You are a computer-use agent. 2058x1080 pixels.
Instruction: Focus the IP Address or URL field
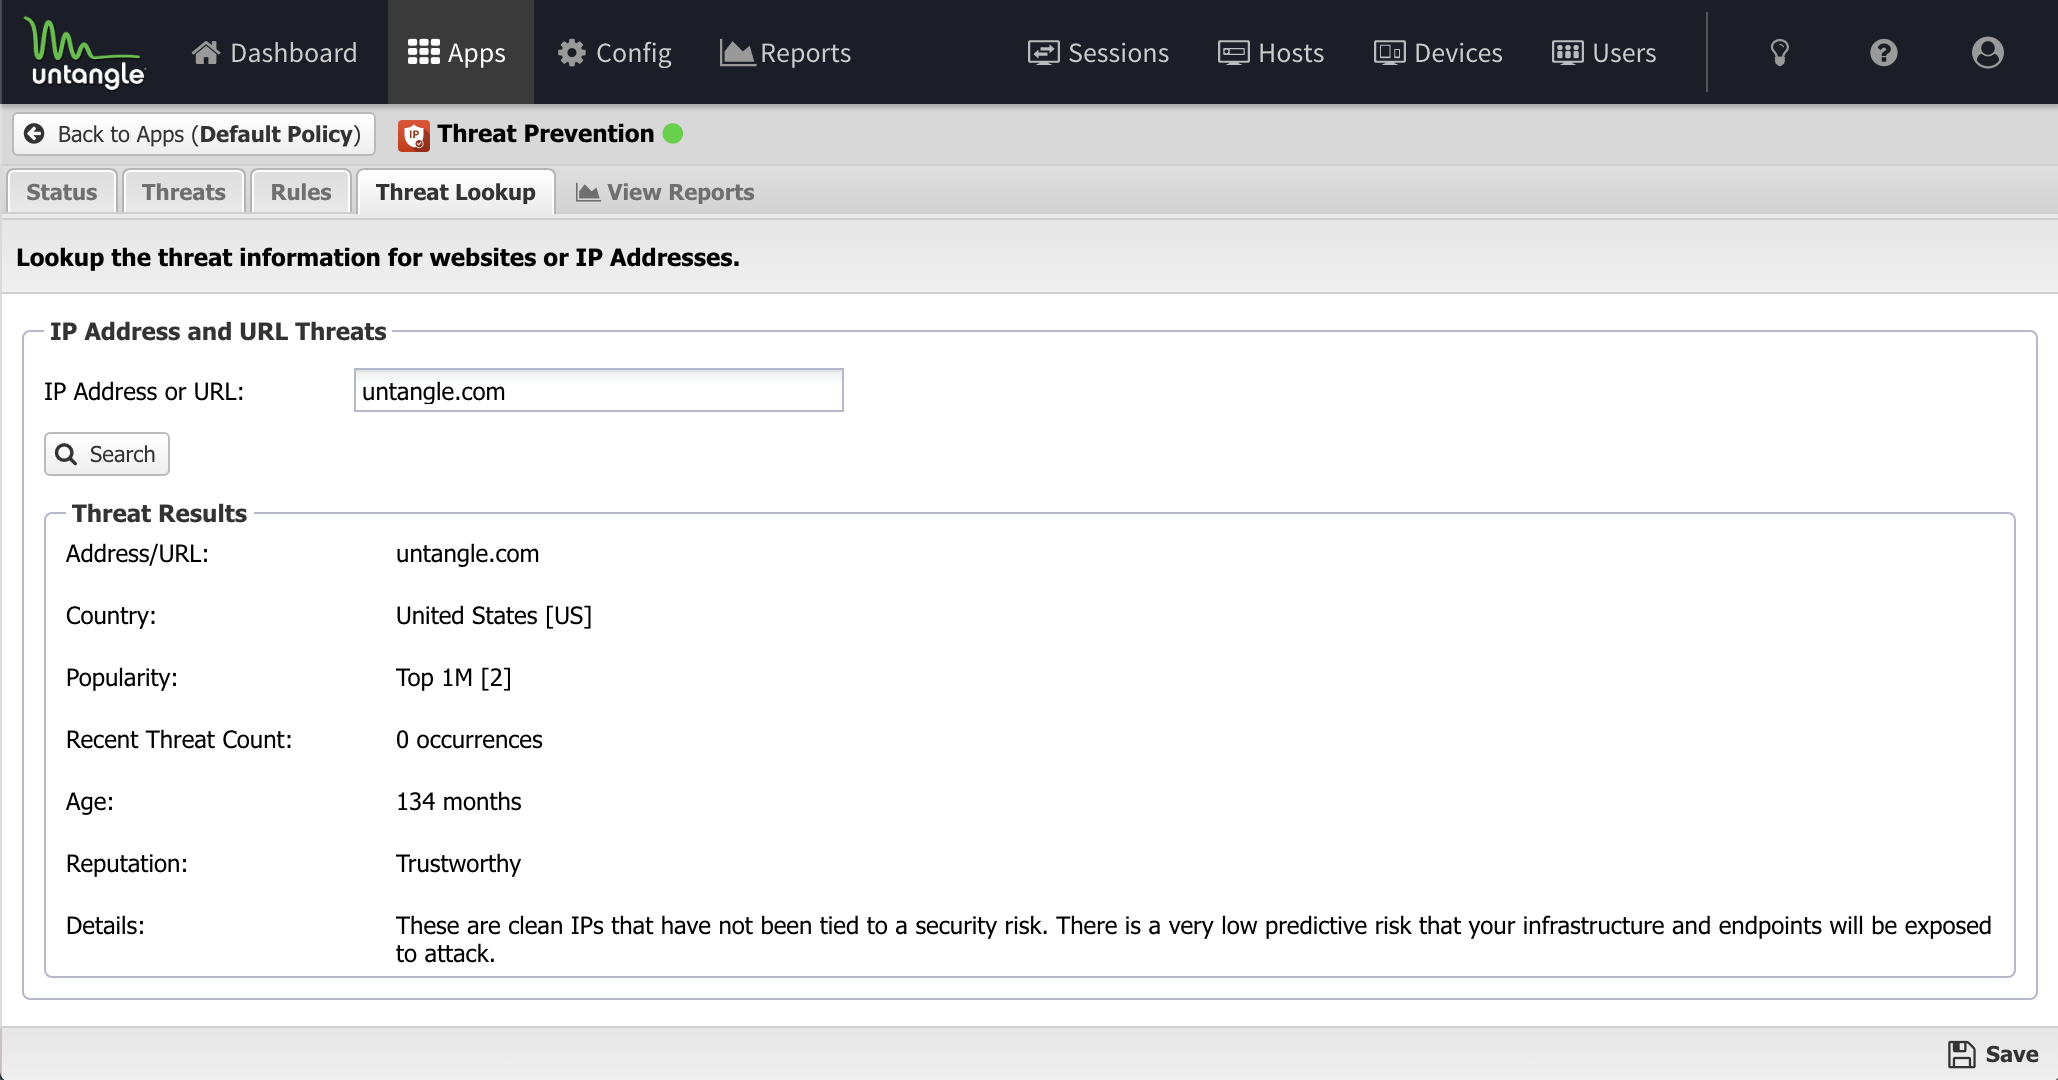tap(599, 391)
